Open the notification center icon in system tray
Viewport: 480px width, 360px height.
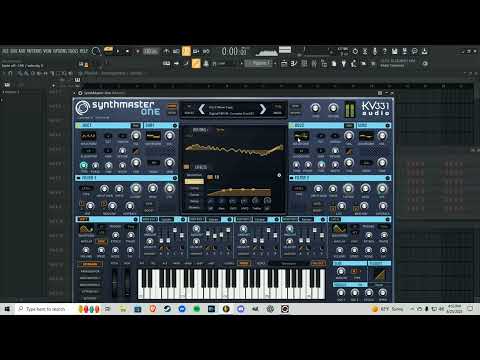pos(470,309)
